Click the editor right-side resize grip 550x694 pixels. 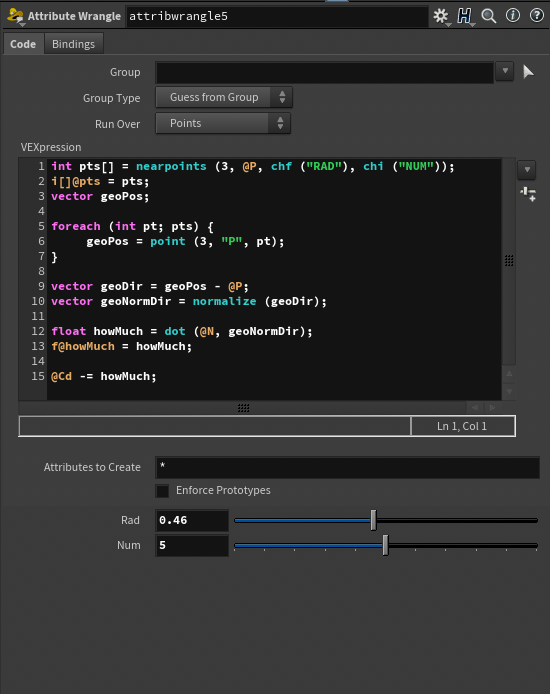click(509, 261)
